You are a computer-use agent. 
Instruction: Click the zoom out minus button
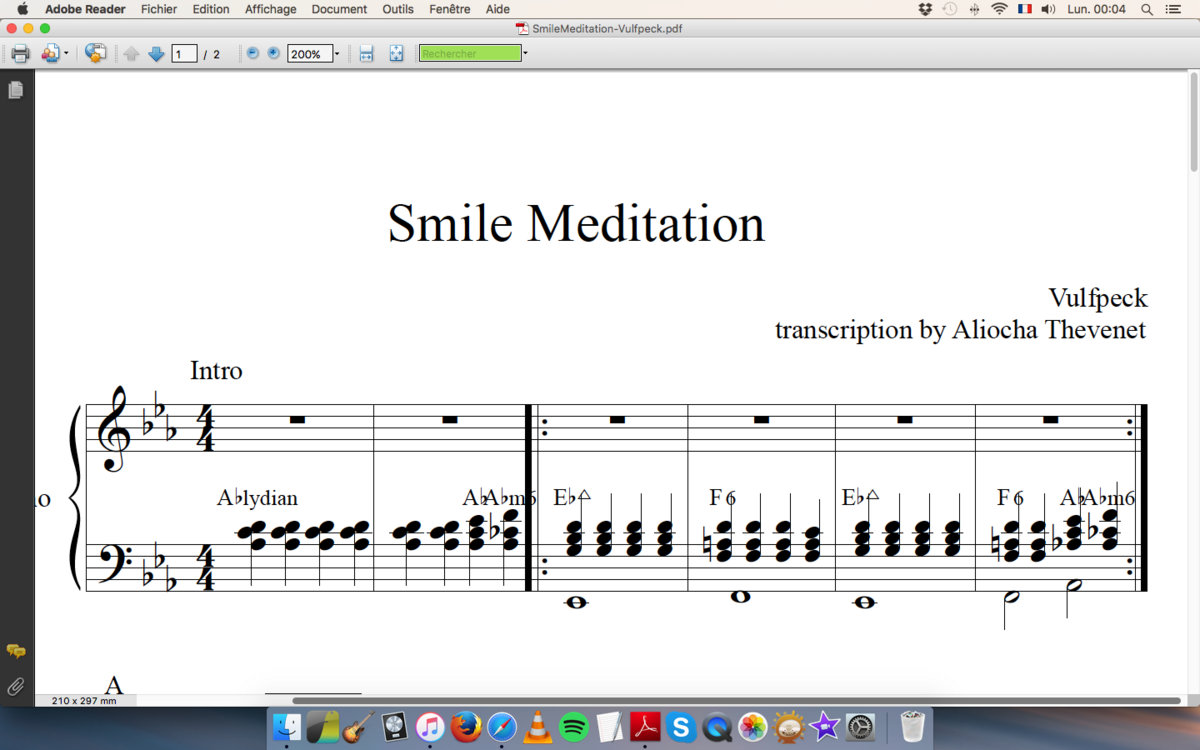pos(252,53)
